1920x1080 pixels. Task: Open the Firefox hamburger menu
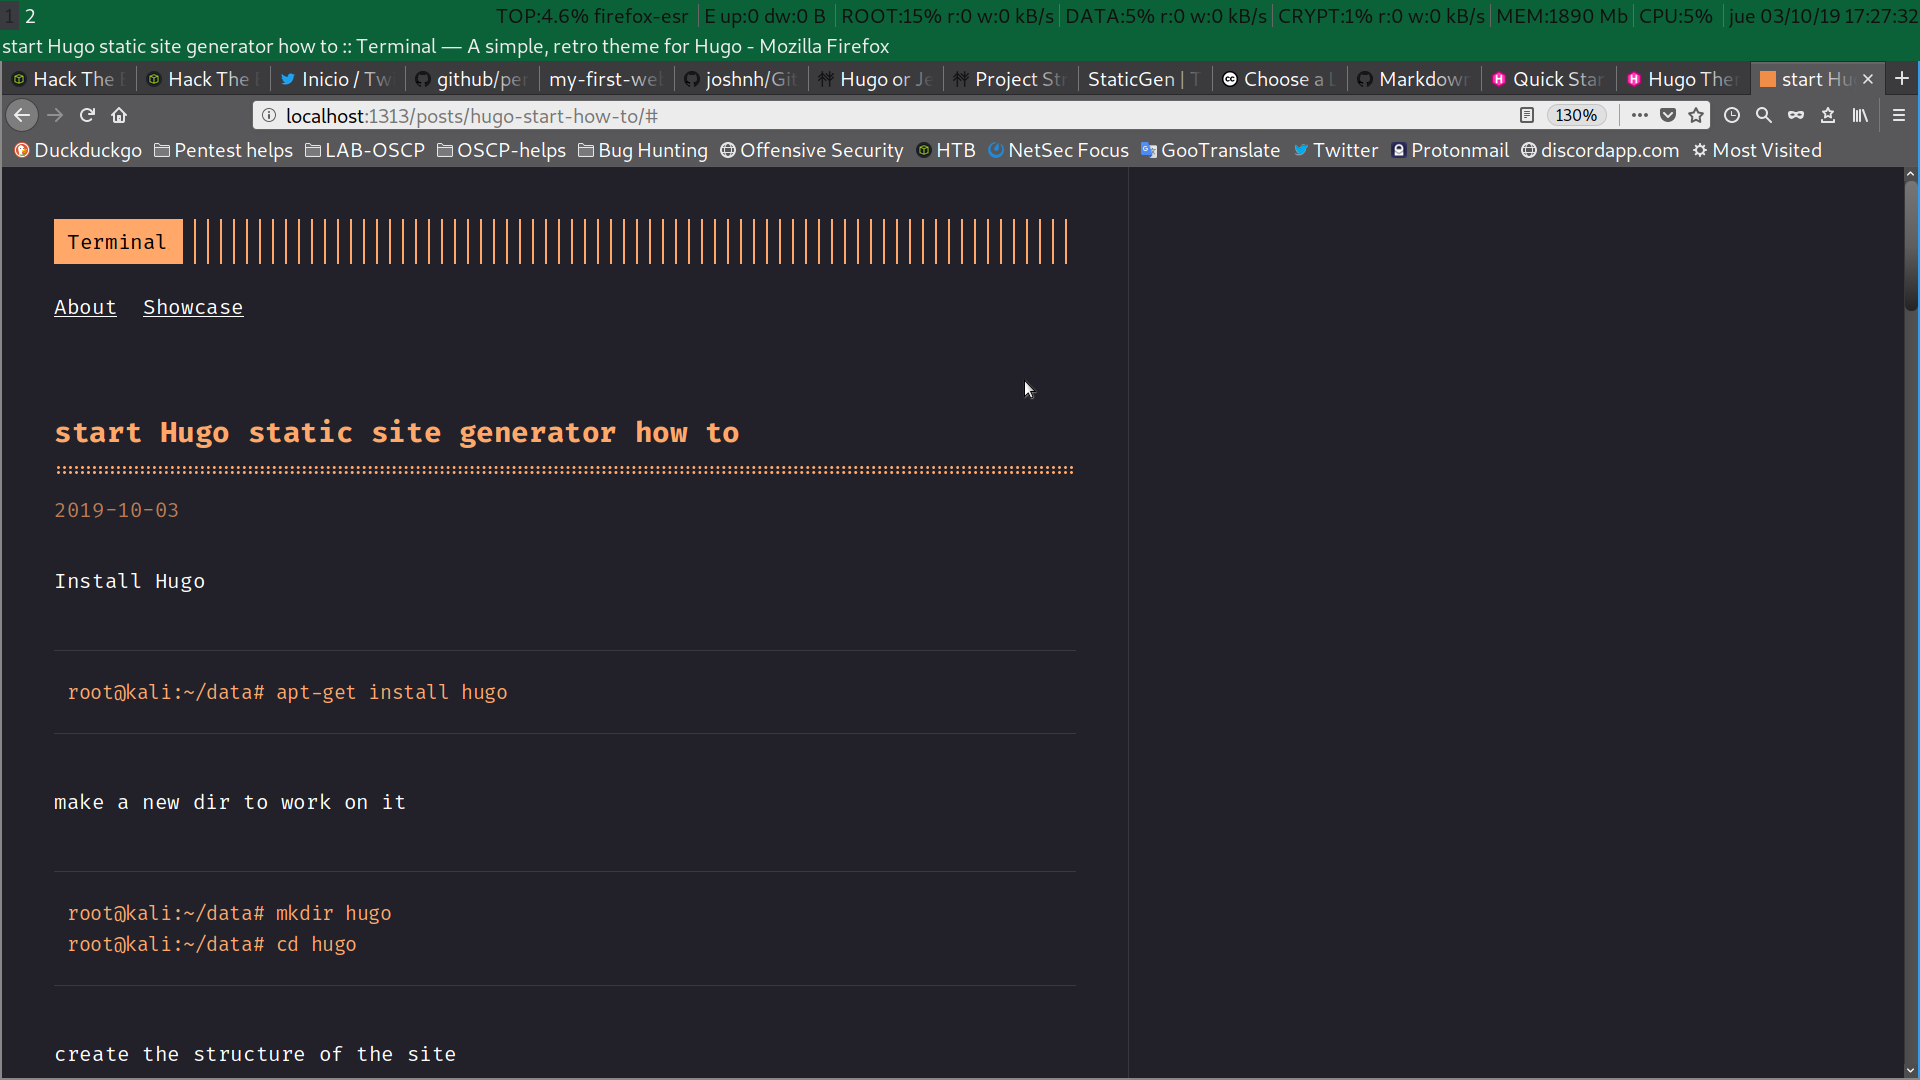[1899, 116]
